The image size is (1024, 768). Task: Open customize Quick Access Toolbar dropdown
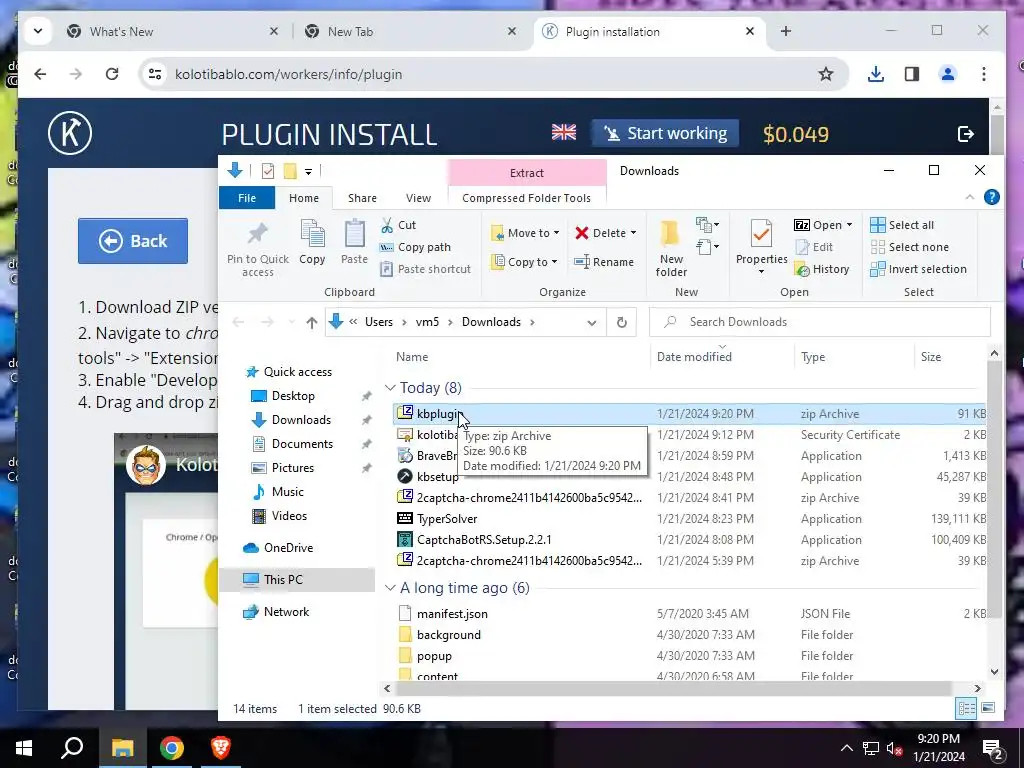(x=308, y=172)
